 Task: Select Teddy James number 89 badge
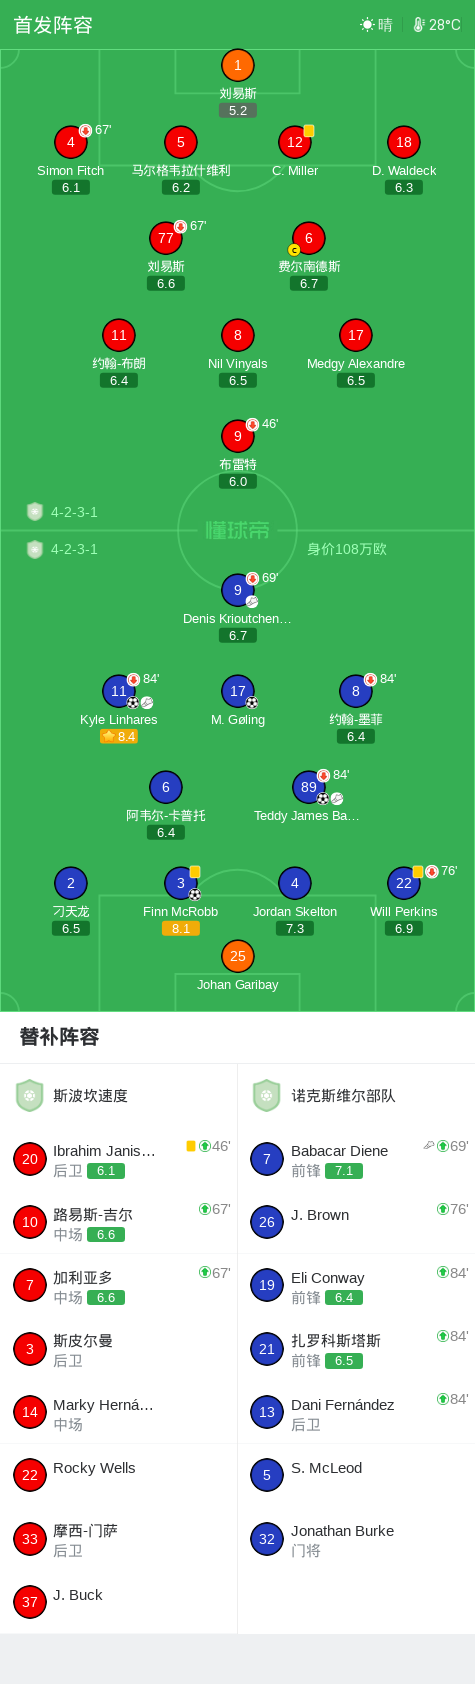[x=309, y=787]
